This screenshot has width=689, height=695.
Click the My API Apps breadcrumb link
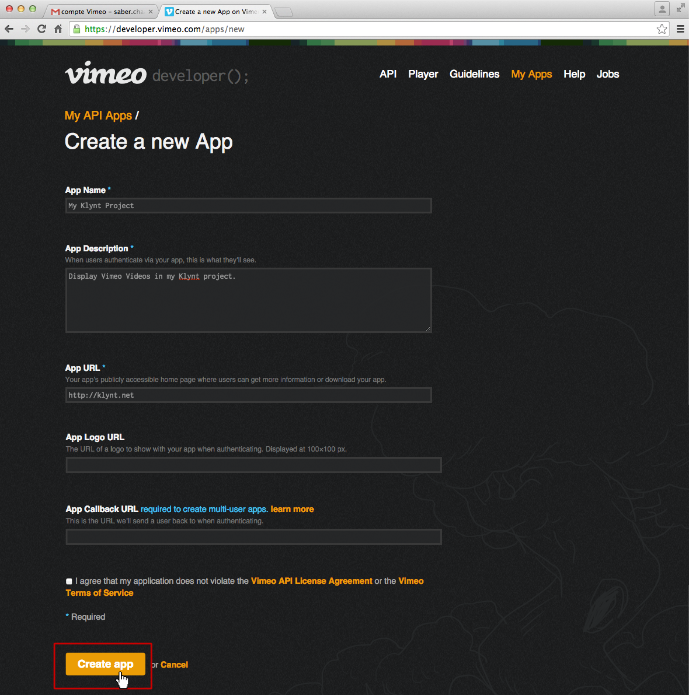tap(98, 116)
